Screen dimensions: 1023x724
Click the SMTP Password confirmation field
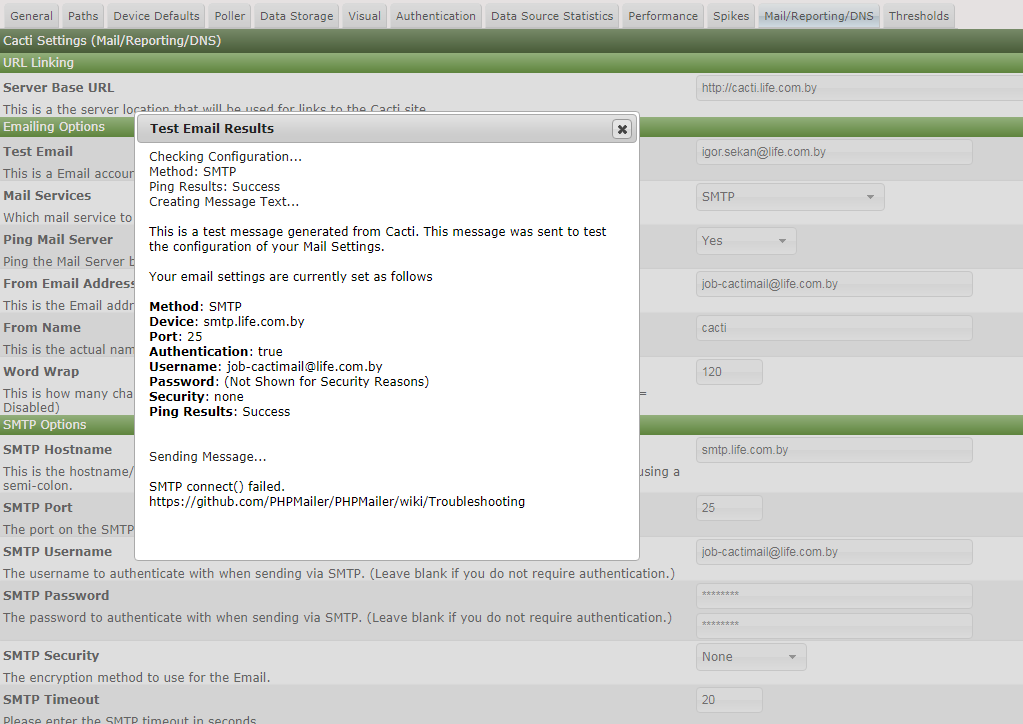[834, 626]
